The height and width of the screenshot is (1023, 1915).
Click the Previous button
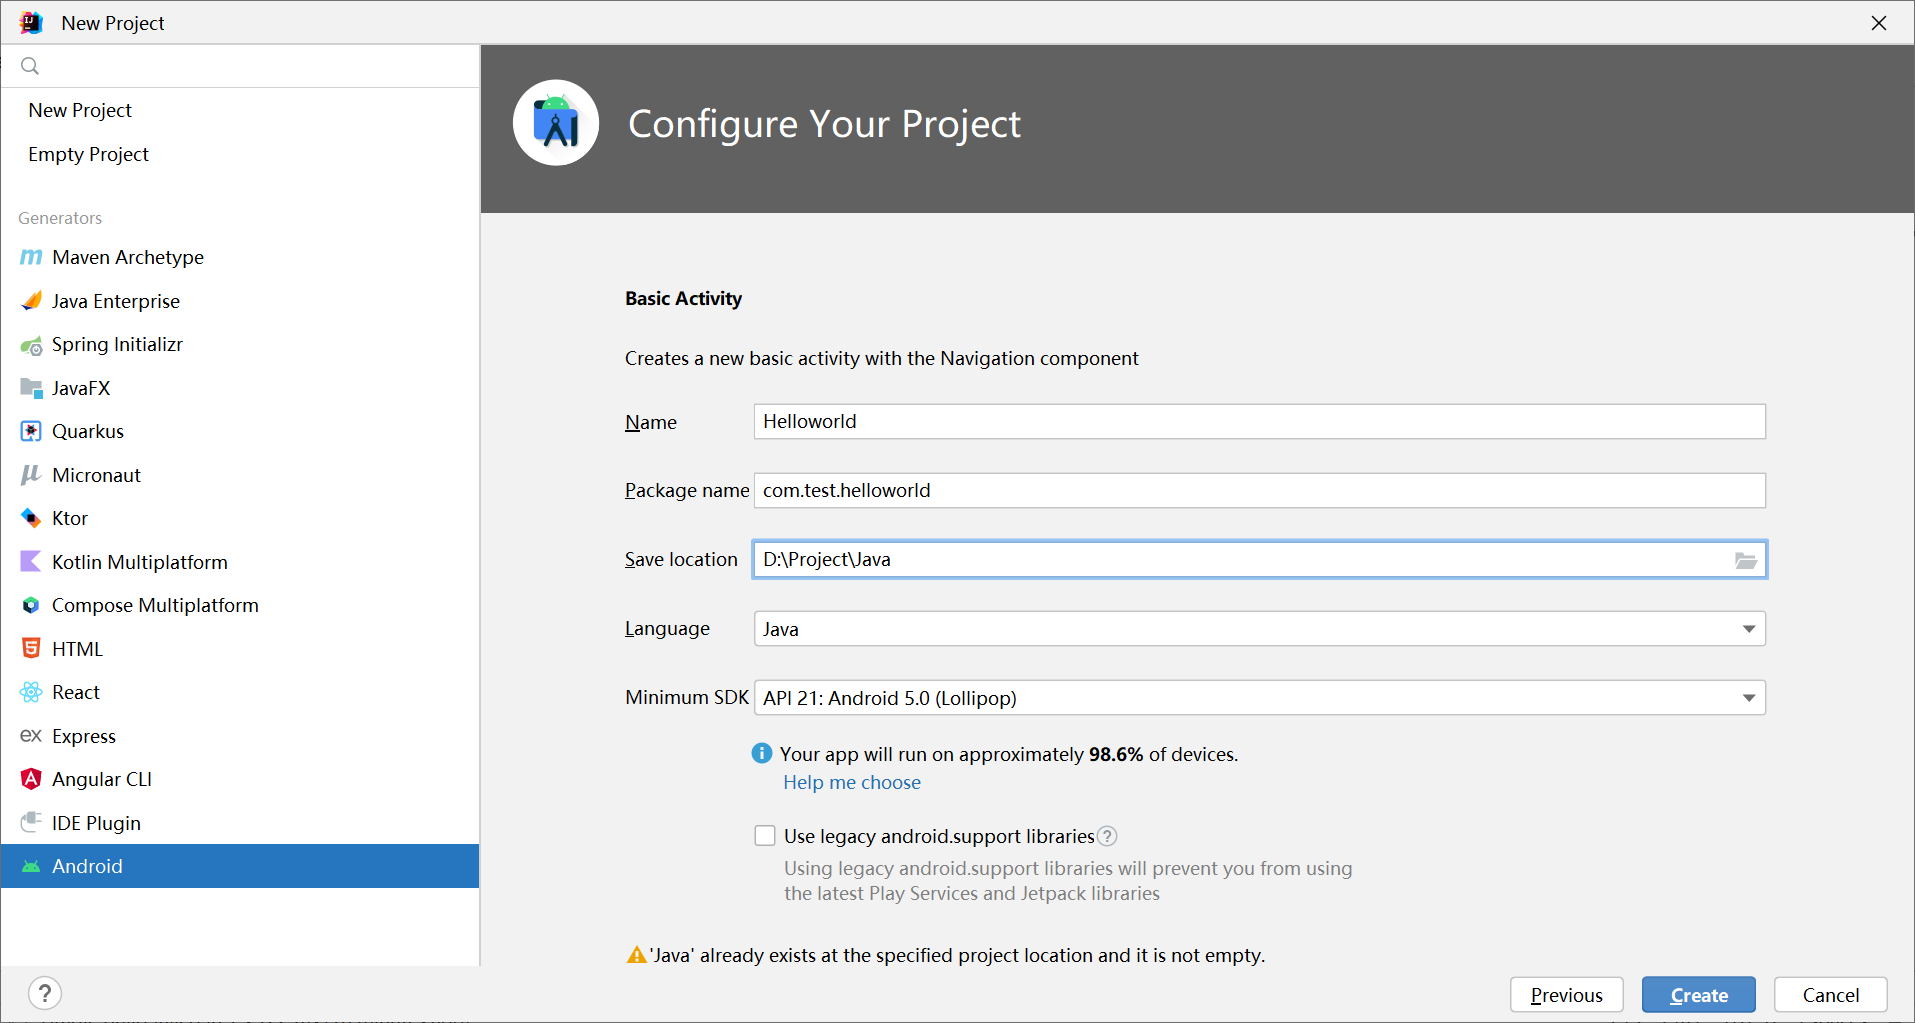click(1566, 995)
